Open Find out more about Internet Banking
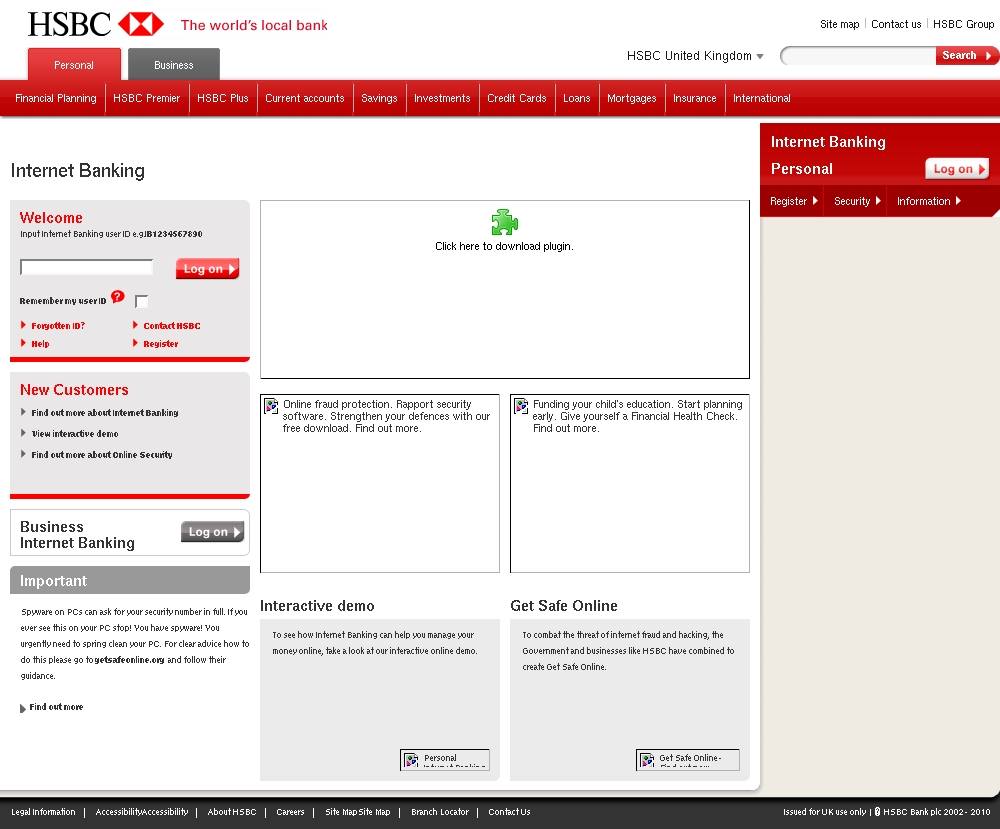 [105, 413]
